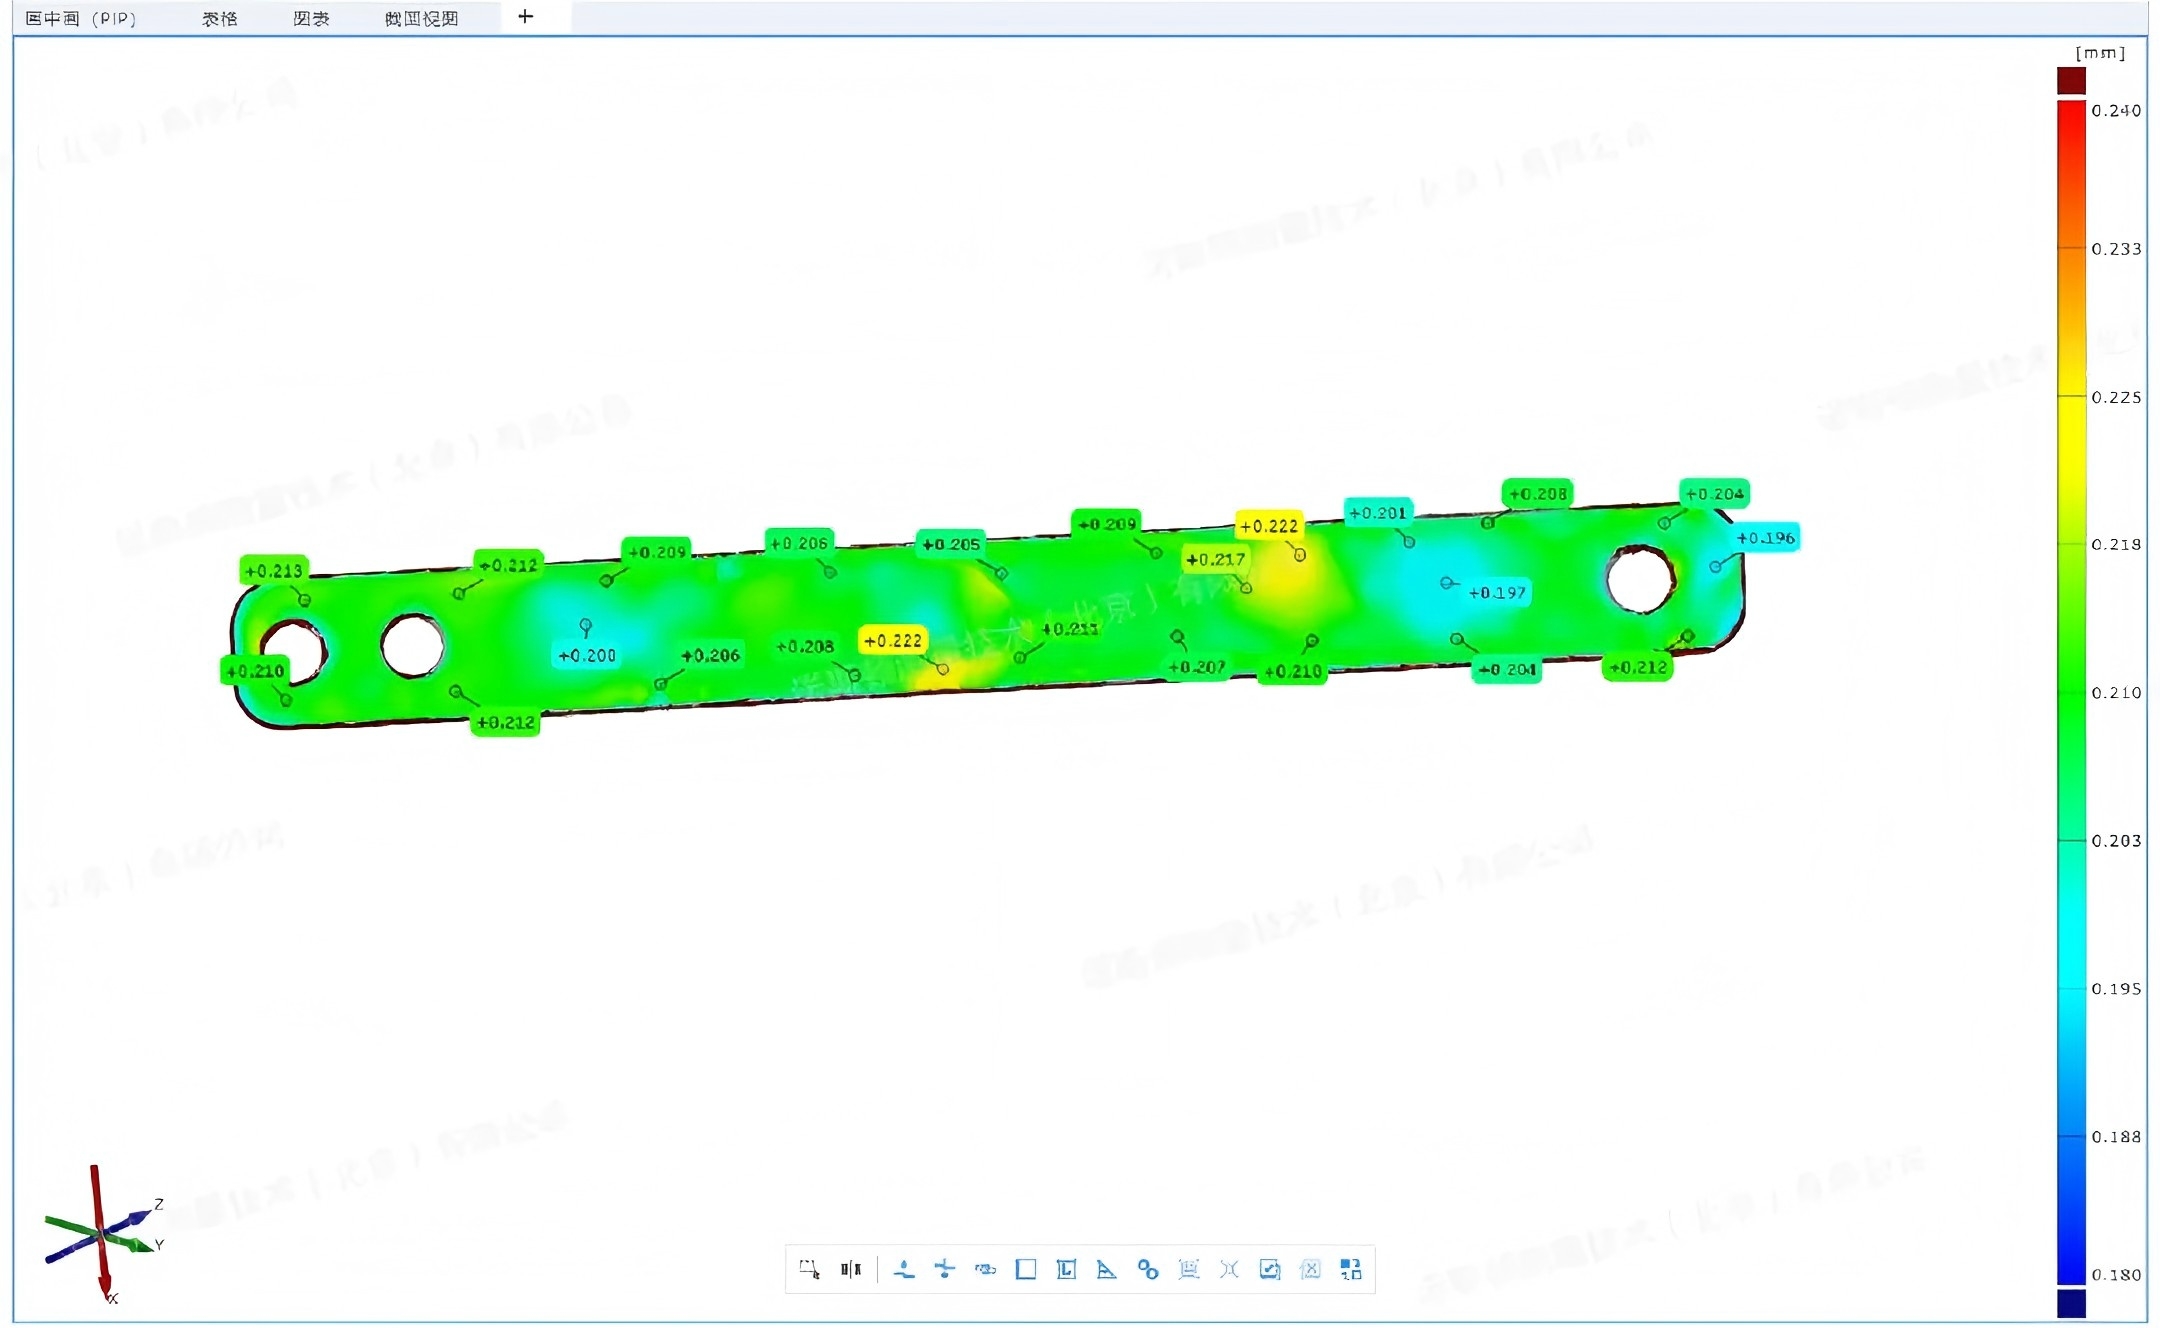Click the +0.197 cyan deviation label
2160x1328 pixels.
coord(1496,593)
